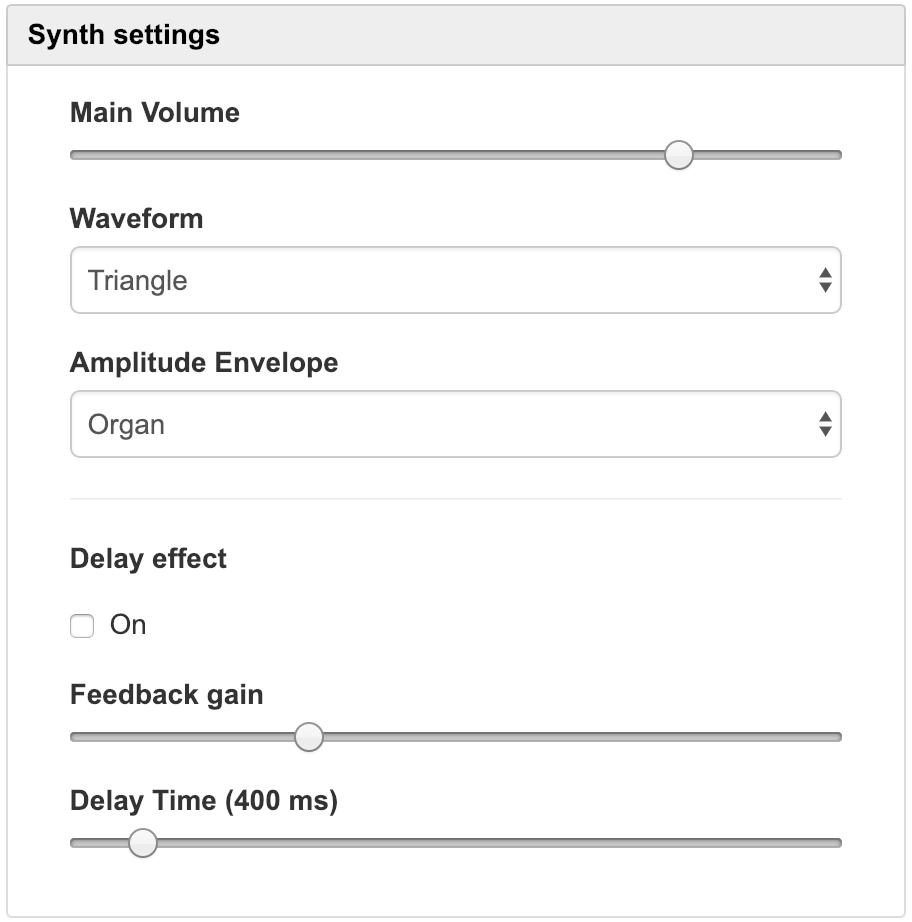This screenshot has height=922, width=912.
Task: Click the Amplitude Envelope select arrows icon
Action: 824,425
